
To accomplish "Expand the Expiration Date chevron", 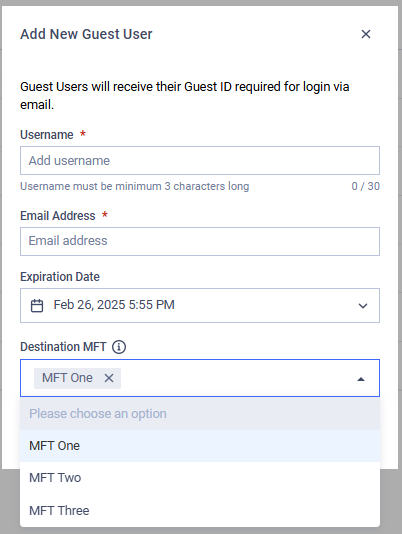I will pyautogui.click(x=363, y=306).
